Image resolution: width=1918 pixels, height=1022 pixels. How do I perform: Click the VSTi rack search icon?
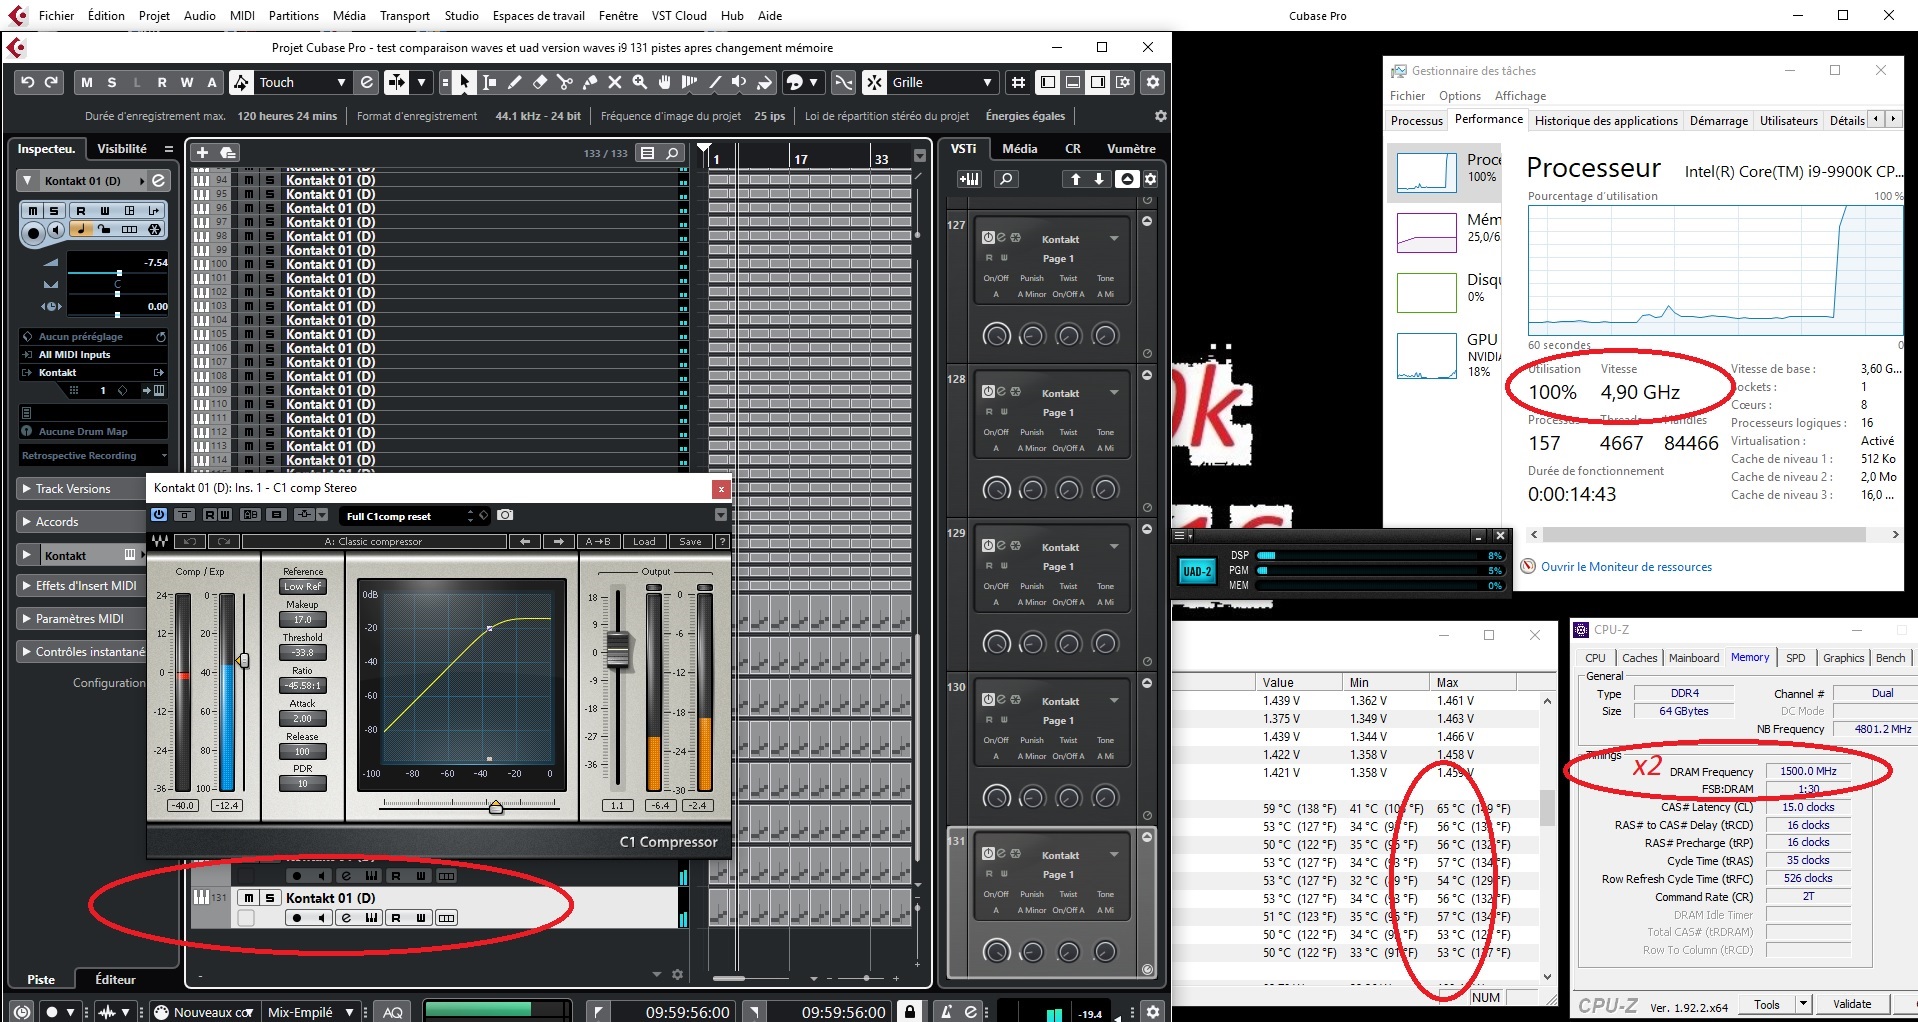(x=1006, y=179)
